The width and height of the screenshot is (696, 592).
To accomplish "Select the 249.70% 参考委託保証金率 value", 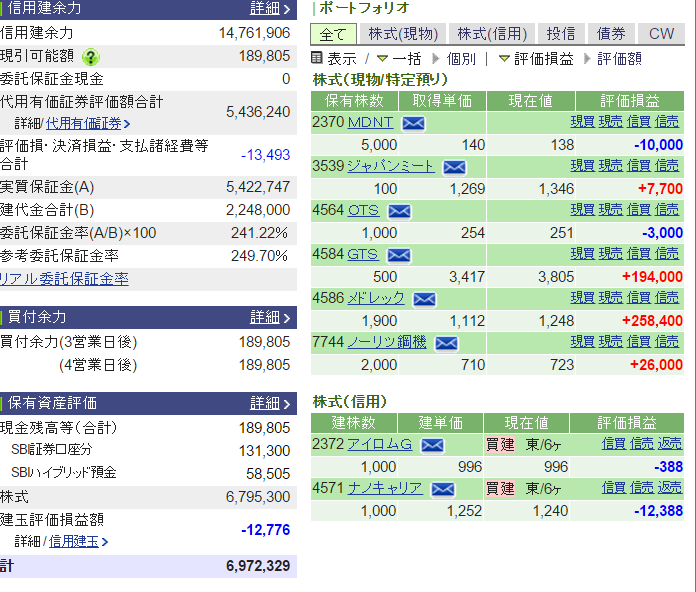I will [259, 256].
